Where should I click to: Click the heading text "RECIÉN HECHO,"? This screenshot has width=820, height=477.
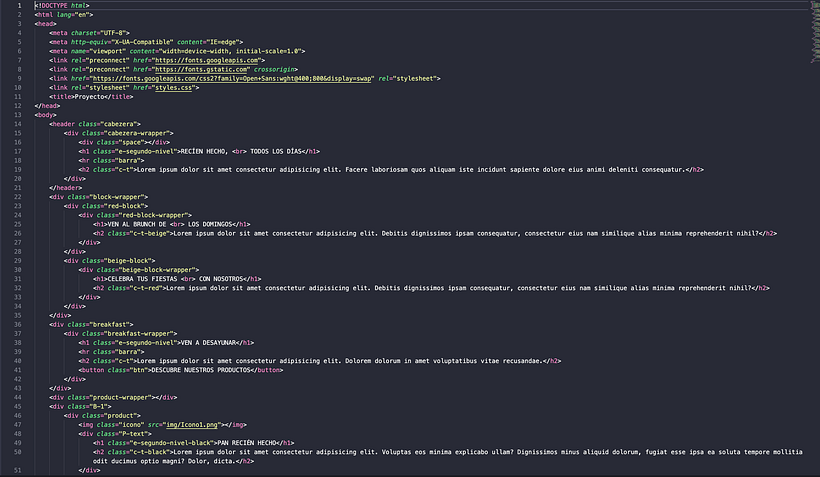pyautogui.click(x=204, y=152)
